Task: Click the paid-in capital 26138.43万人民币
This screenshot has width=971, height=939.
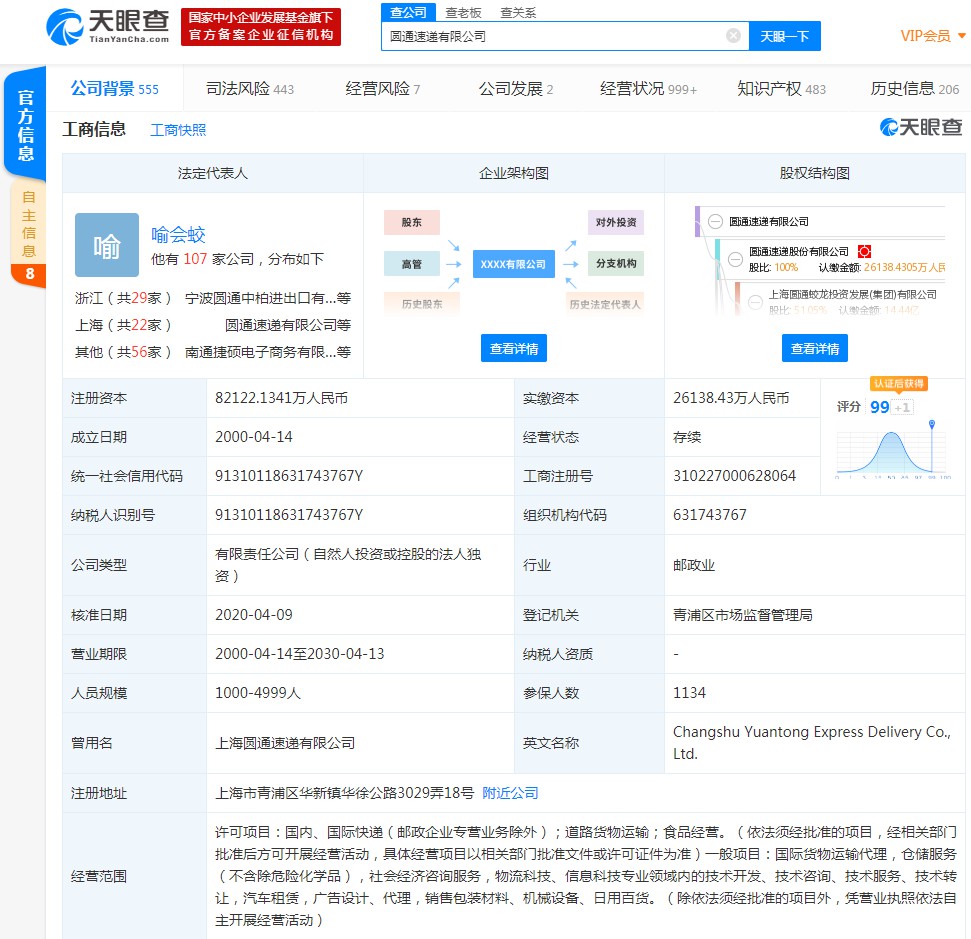Action: pos(731,398)
